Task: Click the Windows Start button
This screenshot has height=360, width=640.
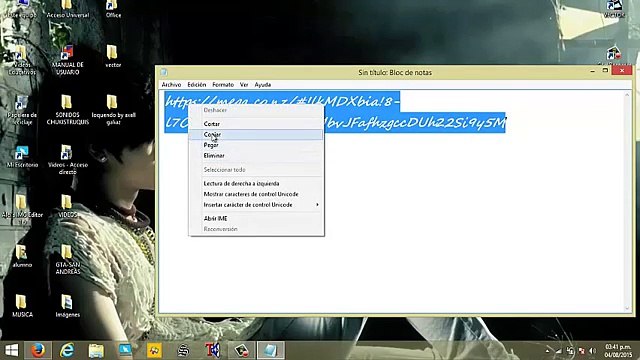Action: pos(11,350)
